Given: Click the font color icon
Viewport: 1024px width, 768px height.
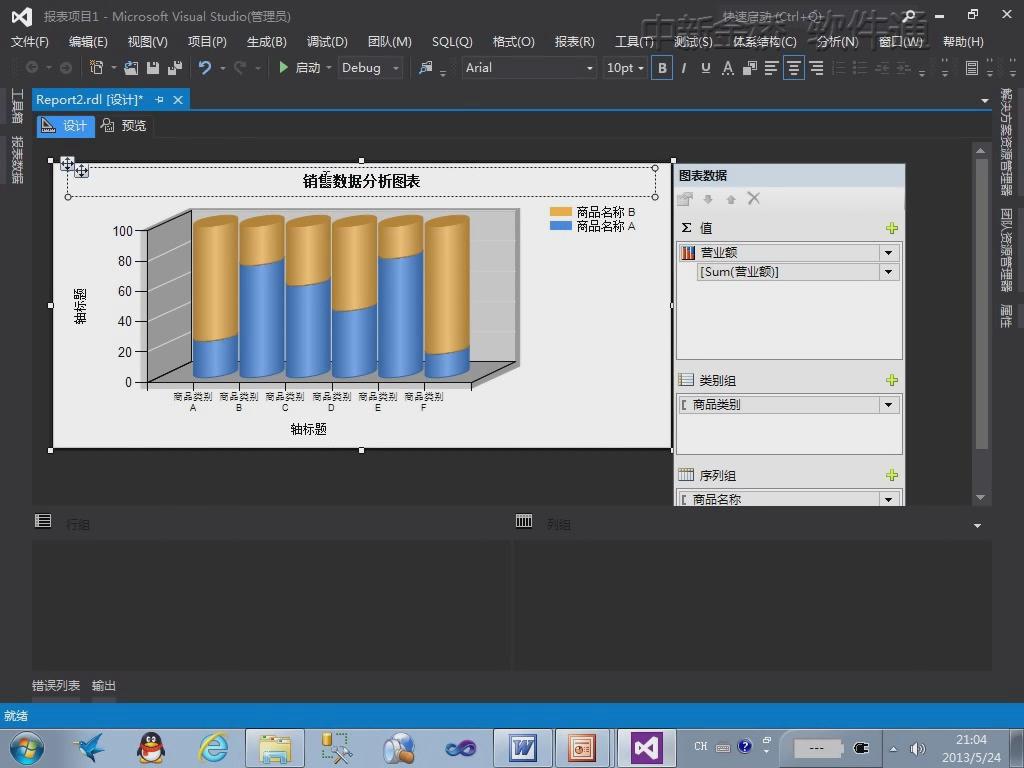Looking at the screenshot, I should [728, 68].
